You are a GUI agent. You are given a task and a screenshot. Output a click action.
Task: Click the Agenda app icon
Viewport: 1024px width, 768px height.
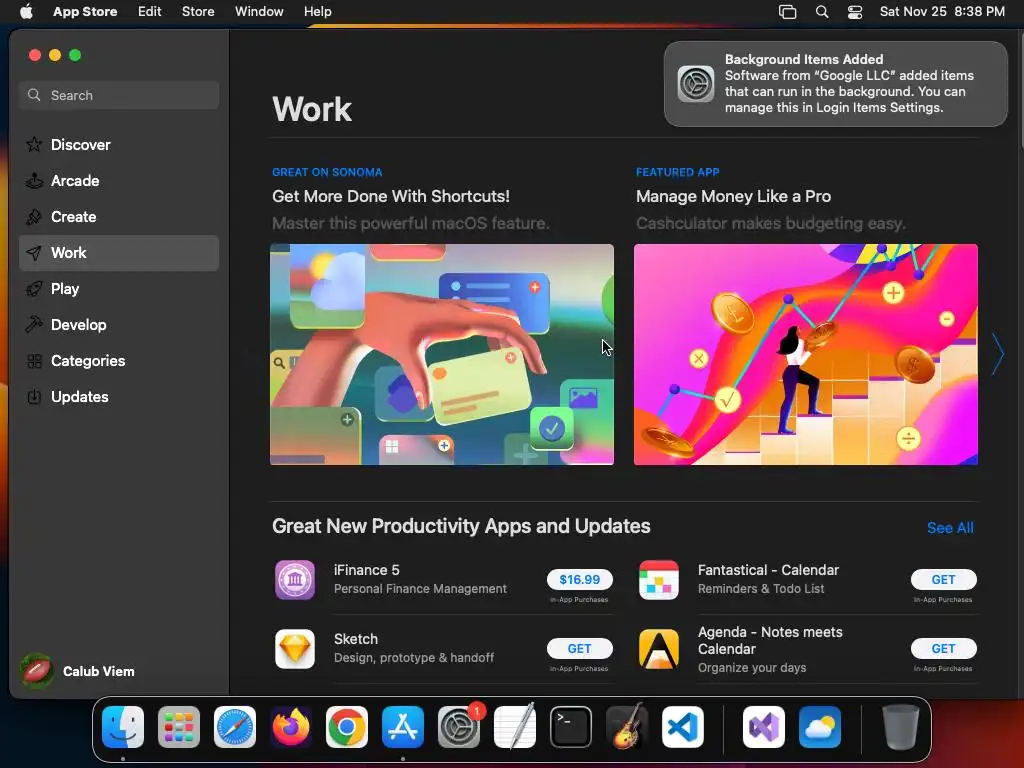click(x=658, y=648)
